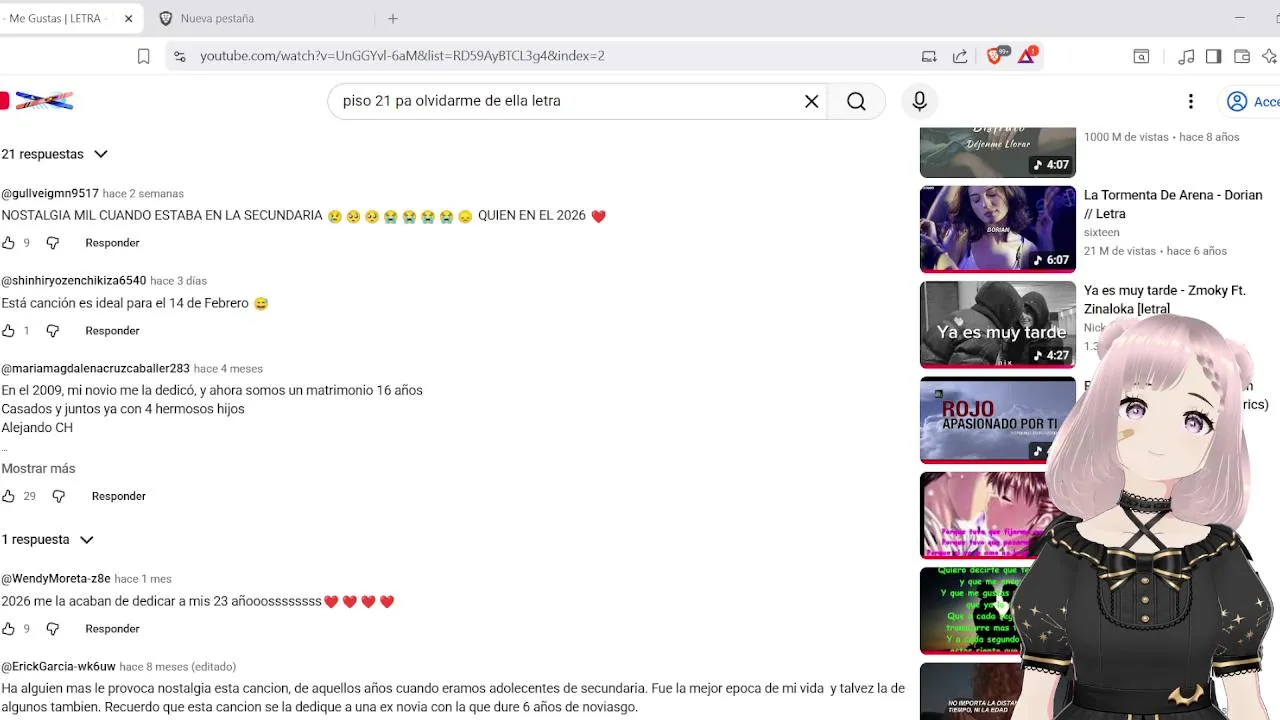The image size is (1280, 720).
Task: Share this page via the address bar
Action: coord(960,56)
